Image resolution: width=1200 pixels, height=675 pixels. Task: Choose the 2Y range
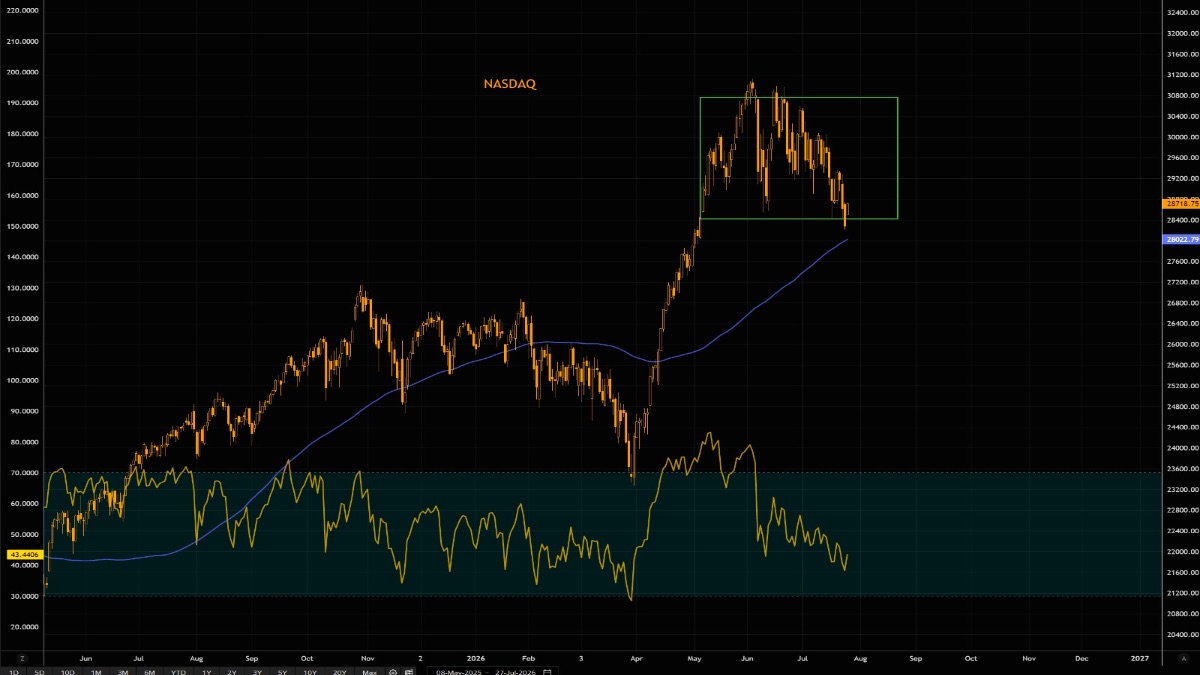[x=232, y=672]
